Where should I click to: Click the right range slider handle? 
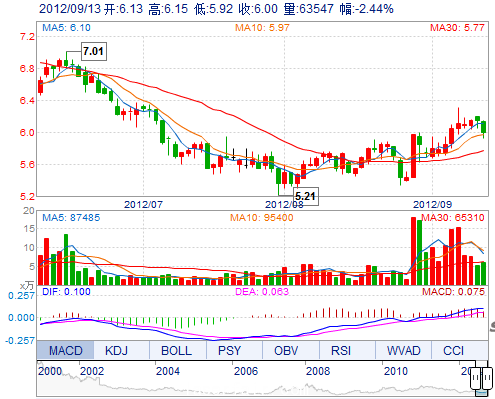click(487, 378)
